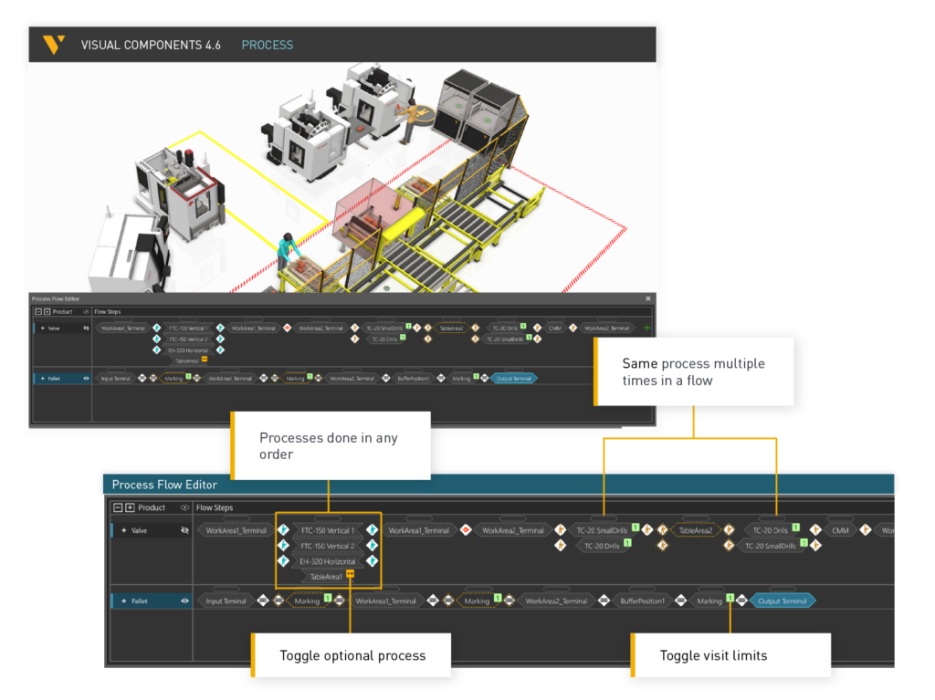935x700 pixels.
Task: Click transport icon left of FTC-150 Vertical 1
Action: tap(283, 530)
